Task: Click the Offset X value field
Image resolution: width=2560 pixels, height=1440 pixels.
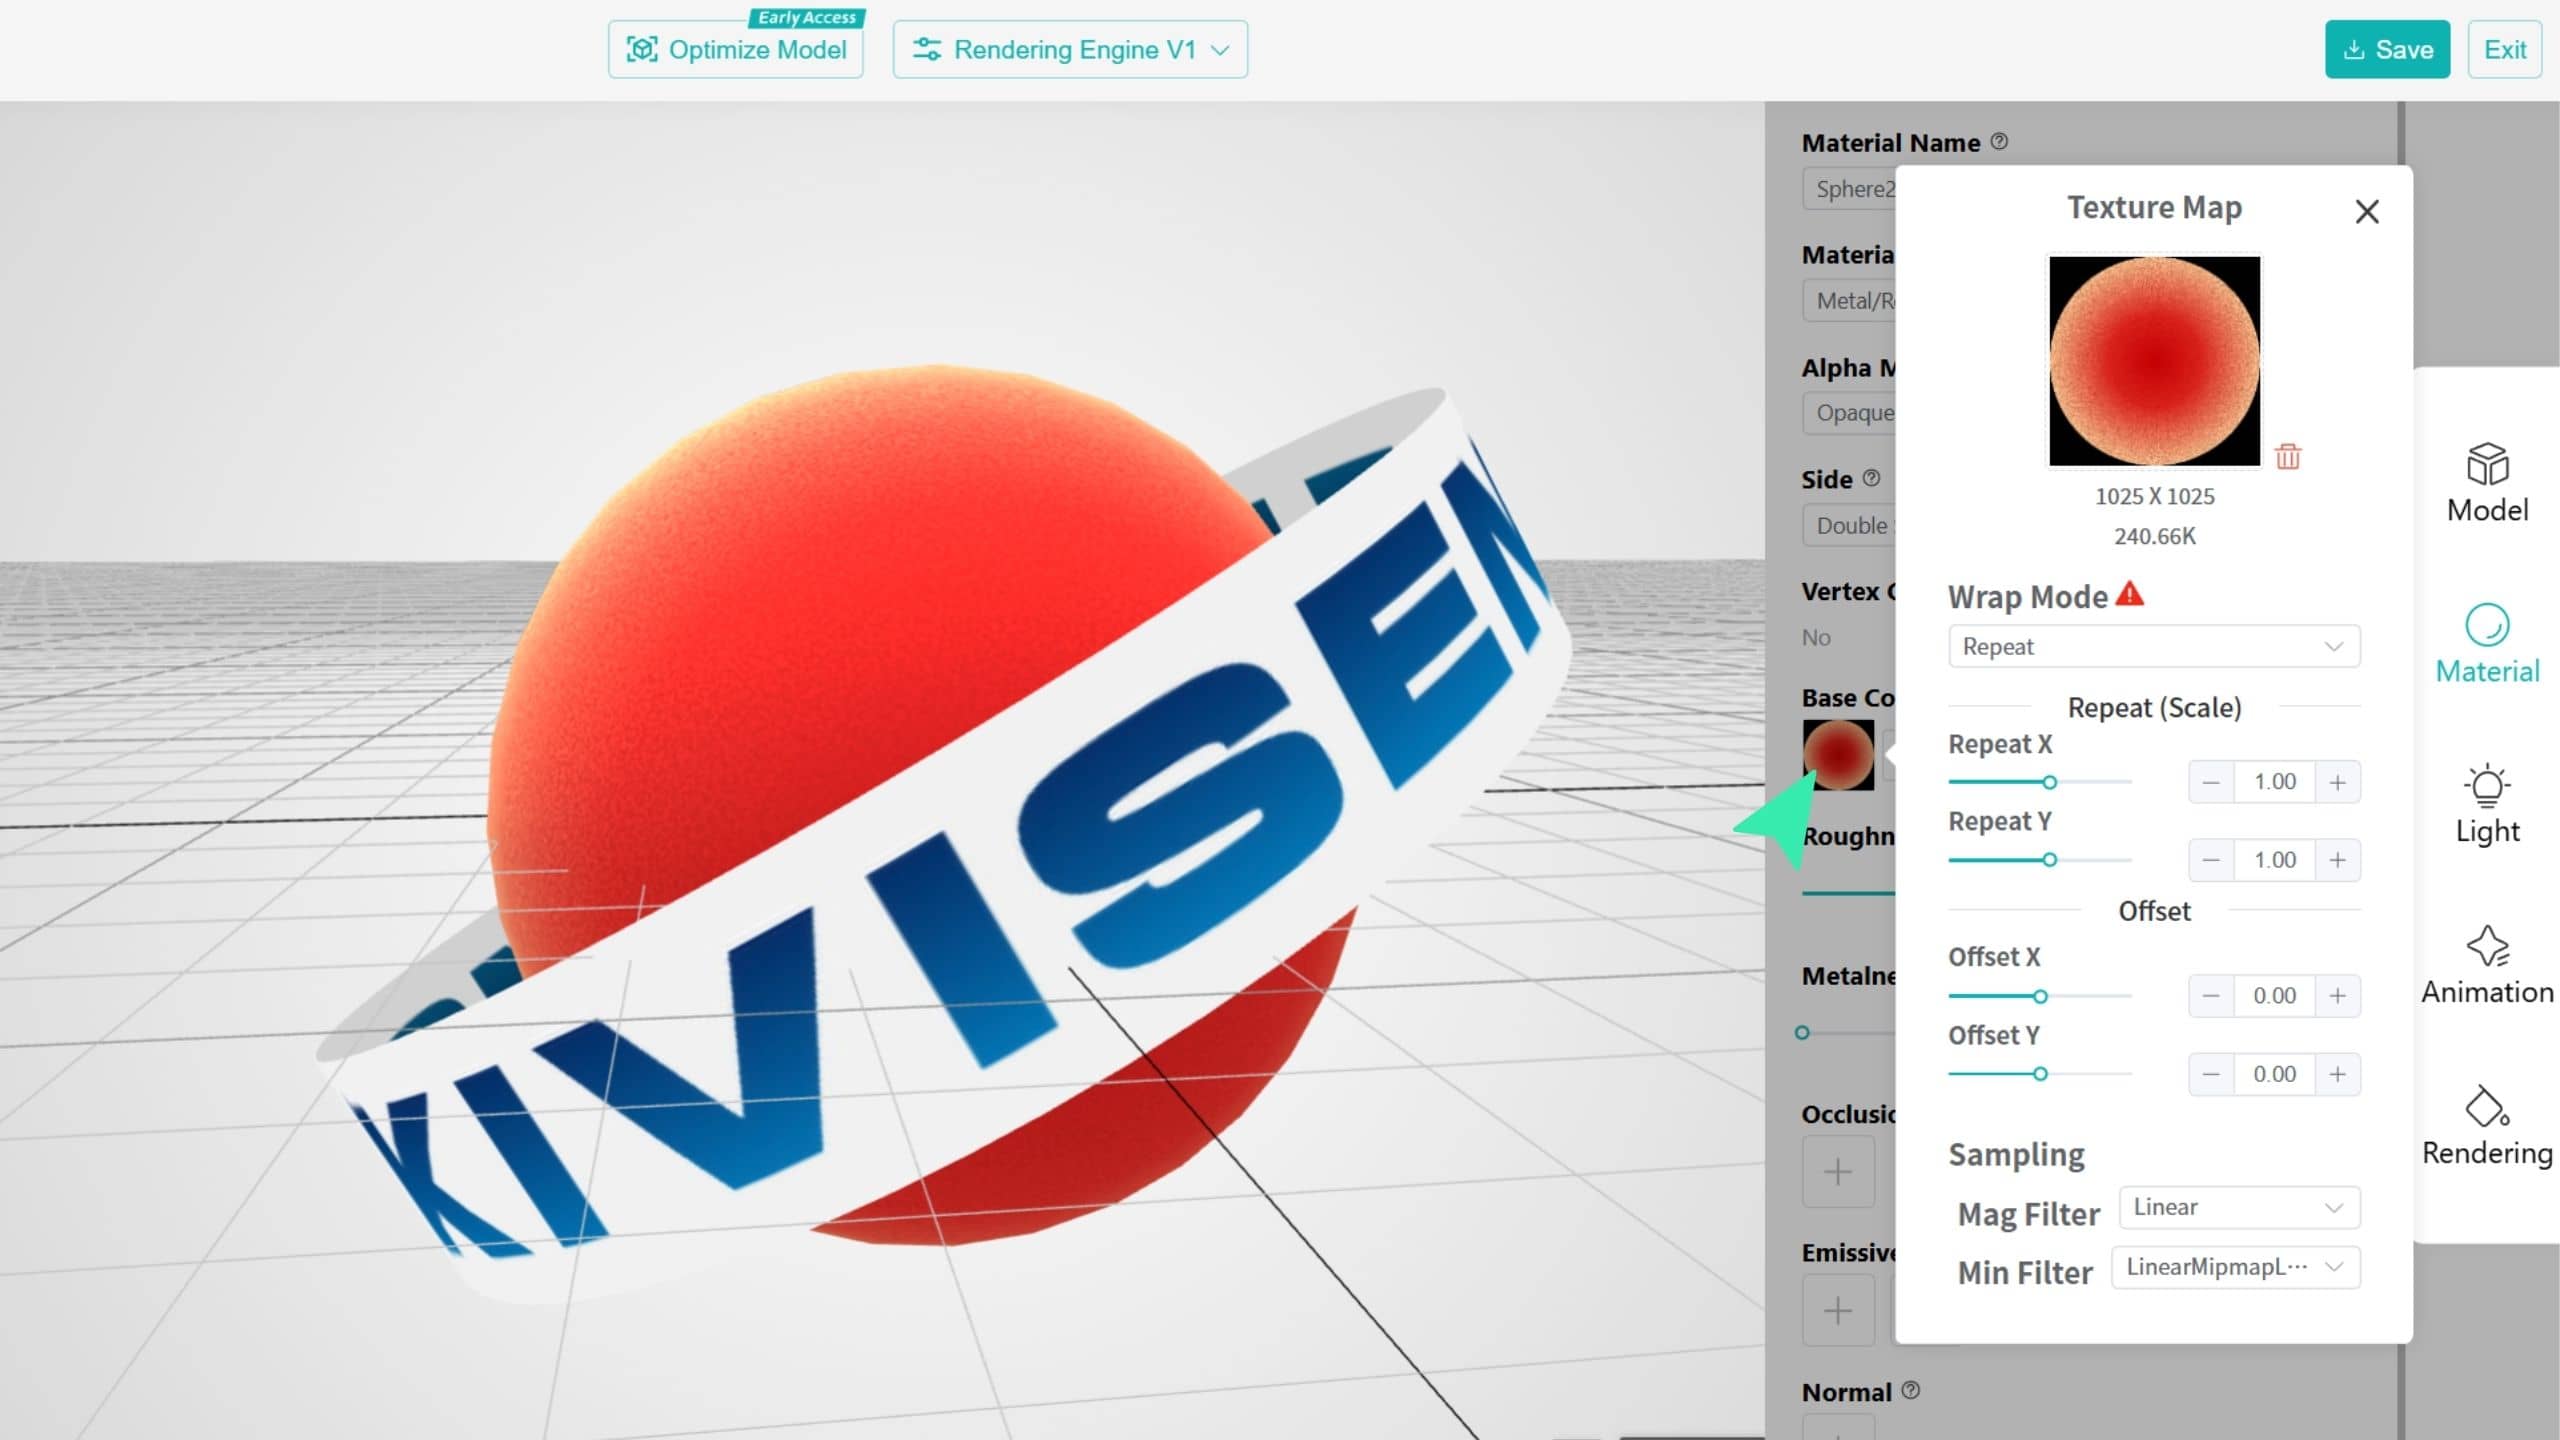Action: [x=2274, y=996]
